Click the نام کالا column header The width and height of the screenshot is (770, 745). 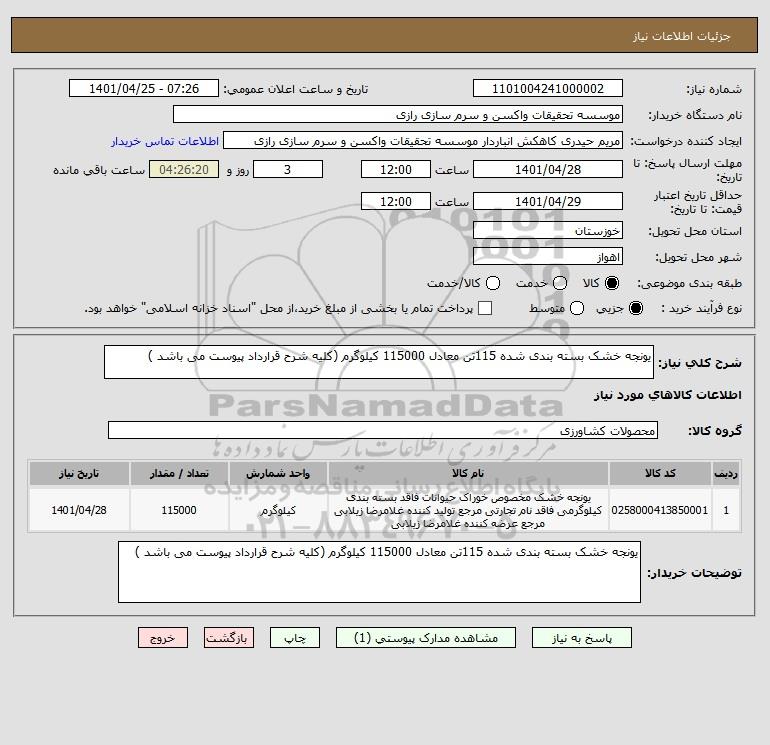(468, 473)
